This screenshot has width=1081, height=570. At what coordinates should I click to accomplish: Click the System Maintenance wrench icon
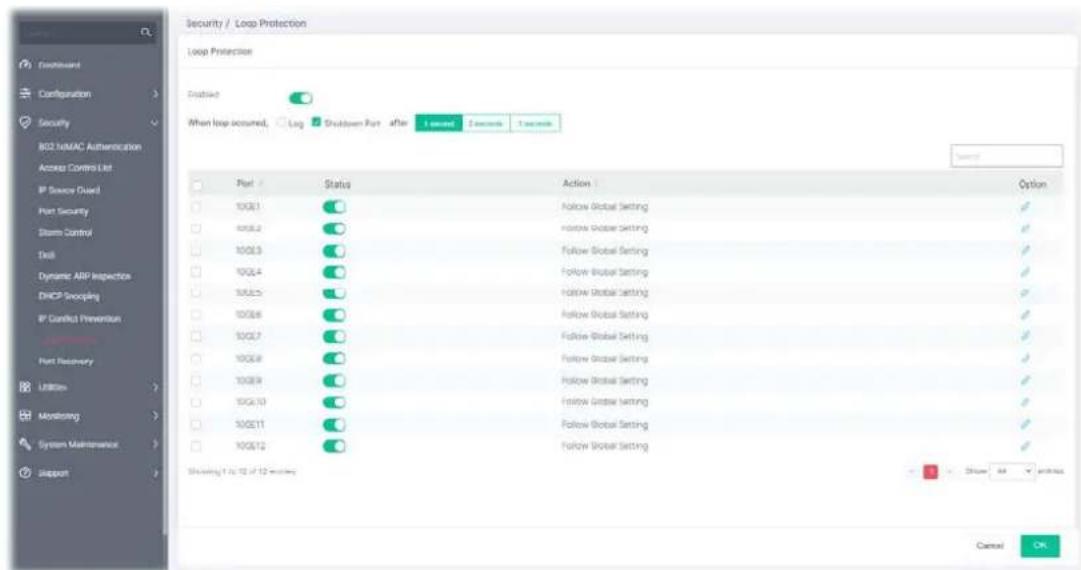(26, 445)
